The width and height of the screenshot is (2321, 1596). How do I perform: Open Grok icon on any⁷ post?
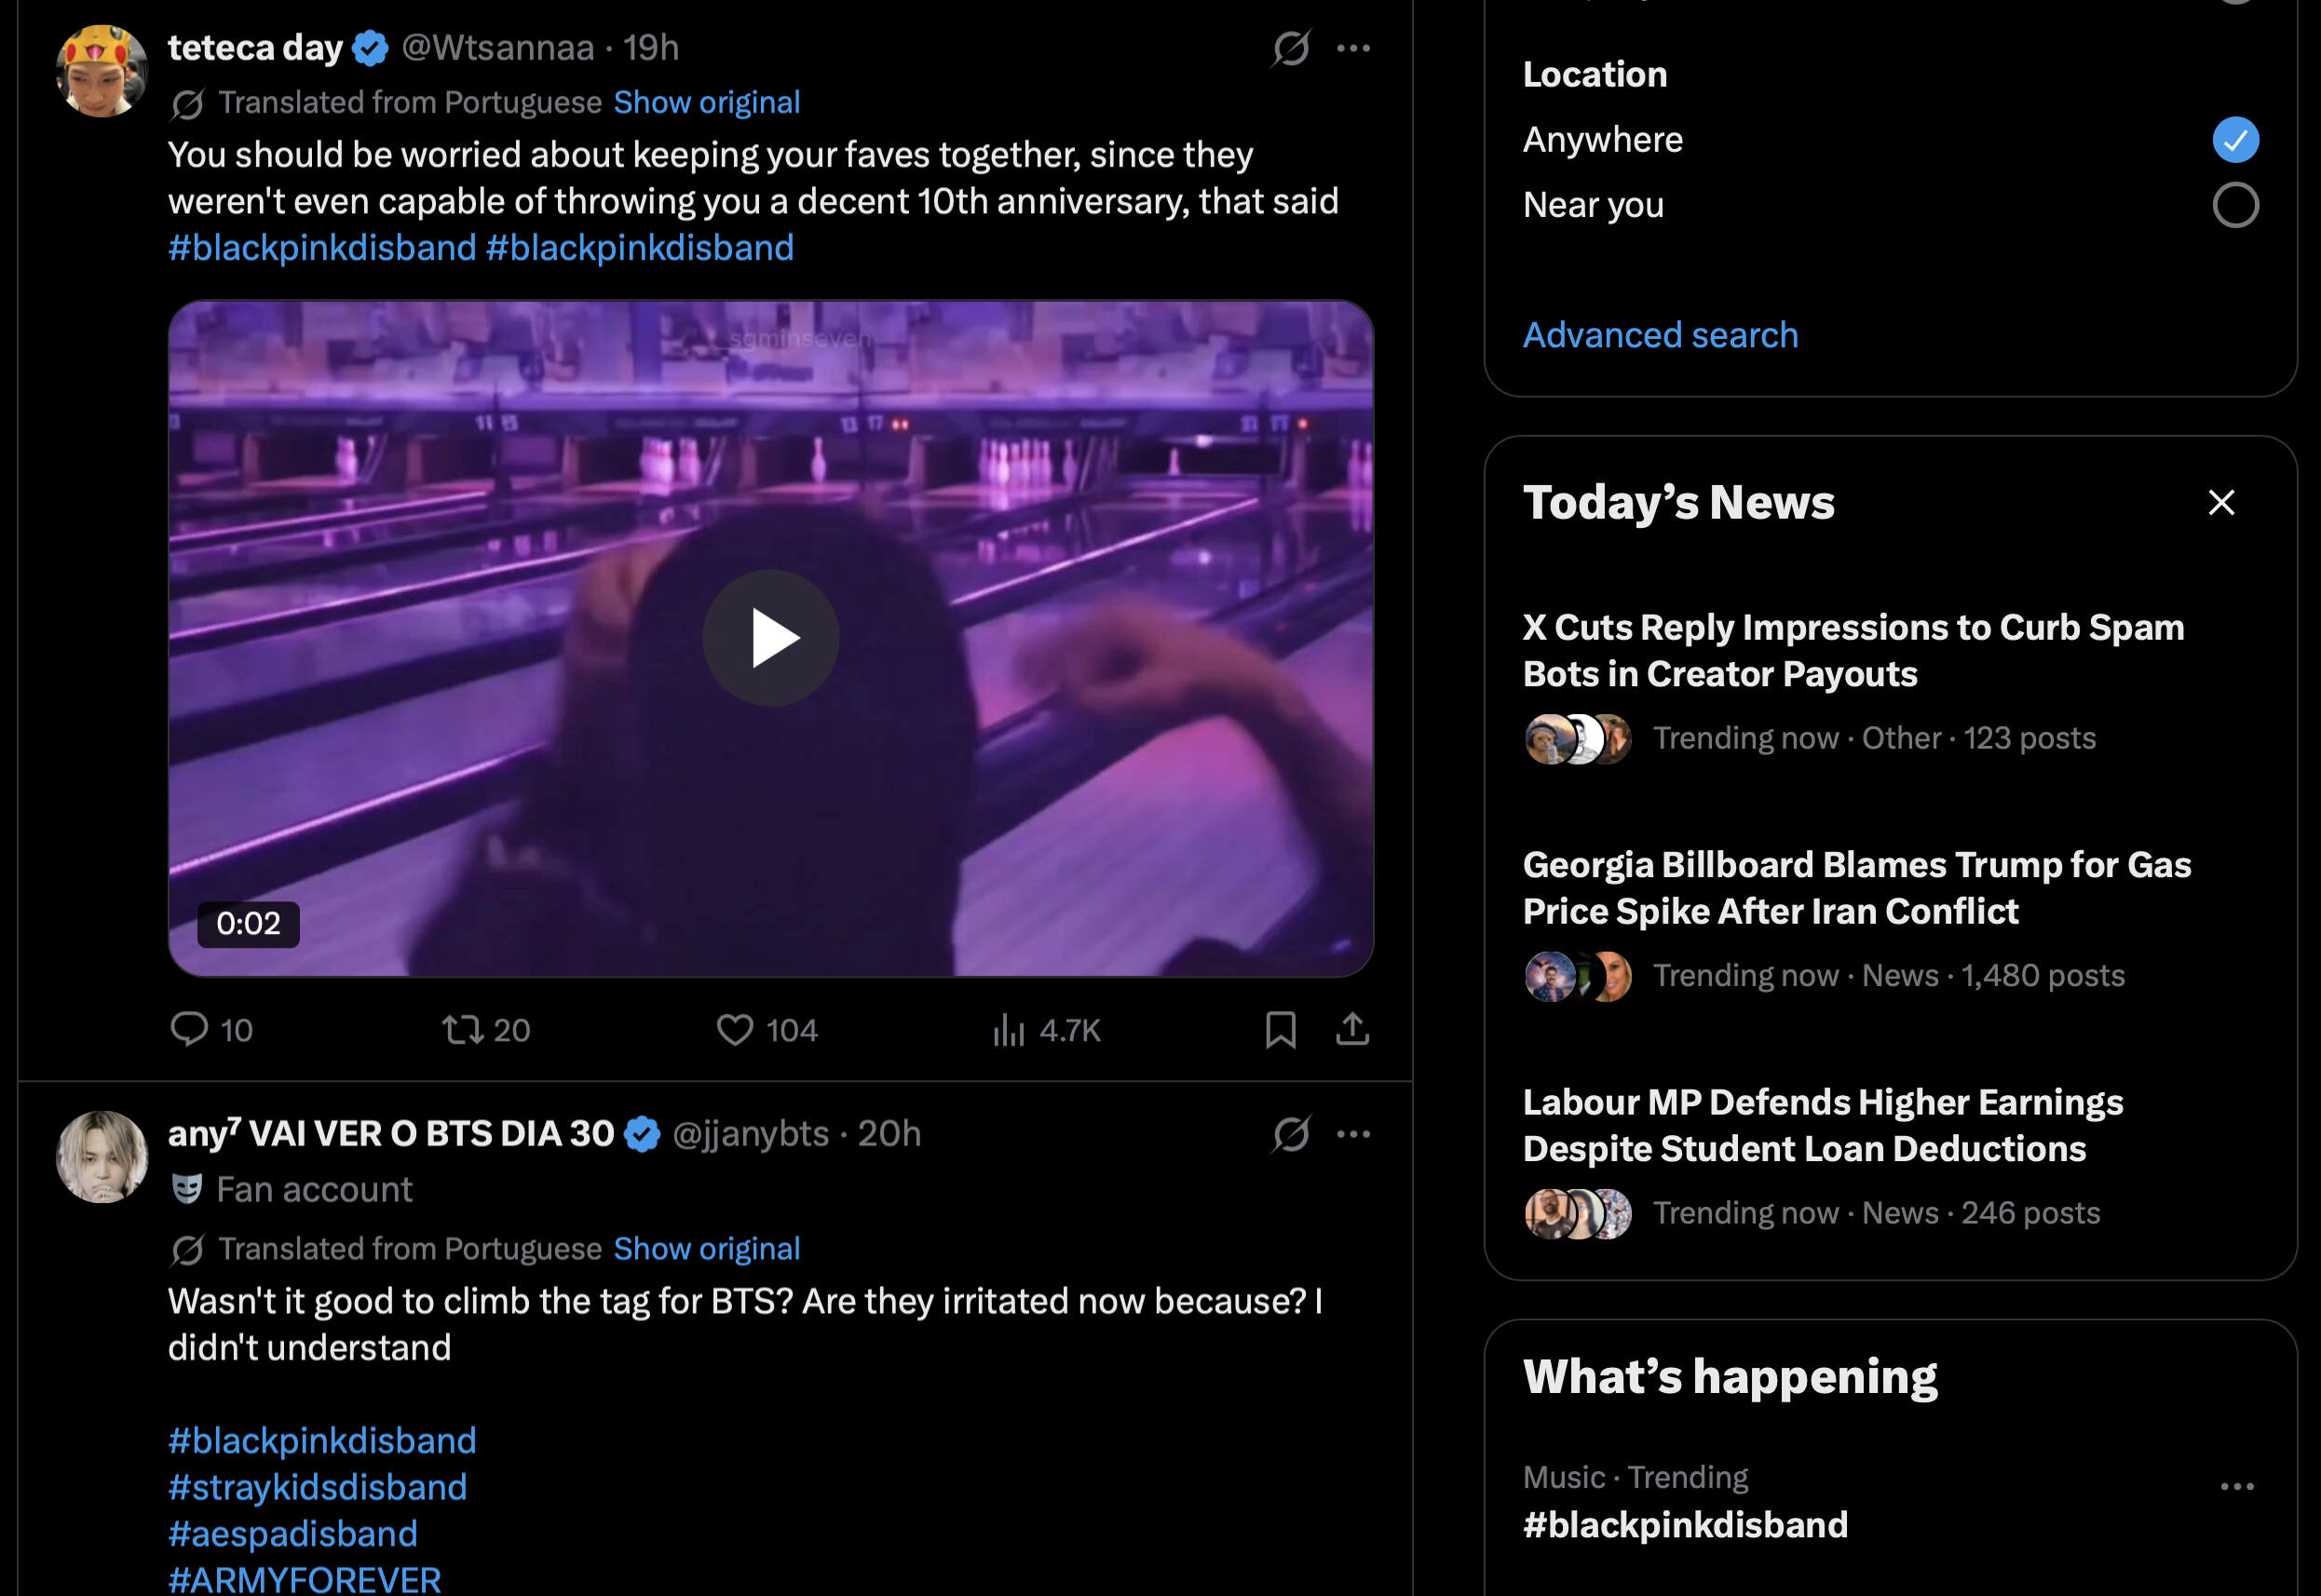1291,1133
